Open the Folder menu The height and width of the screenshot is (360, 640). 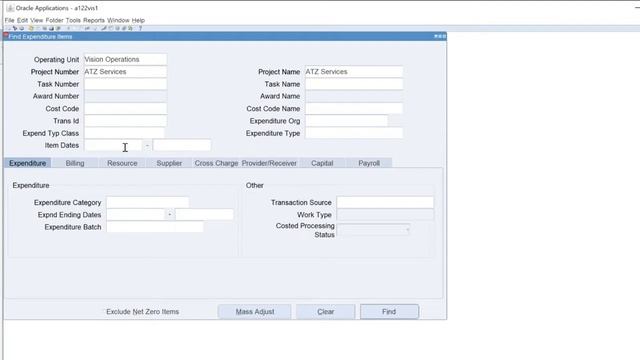point(54,20)
